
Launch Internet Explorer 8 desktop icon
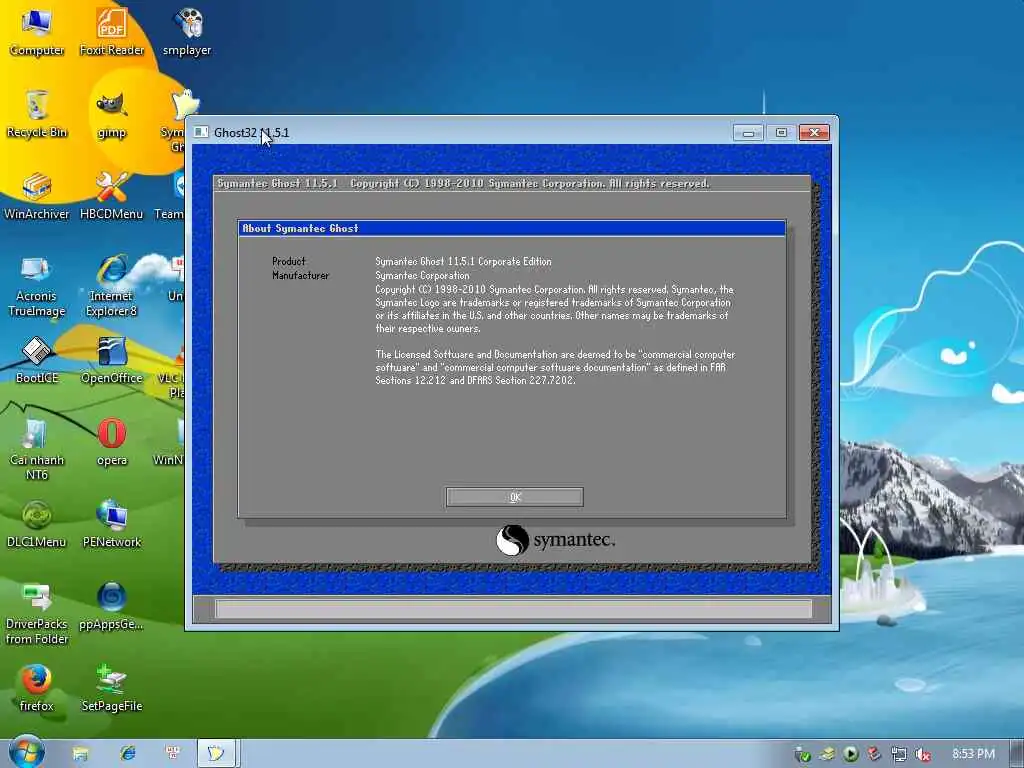tap(112, 286)
